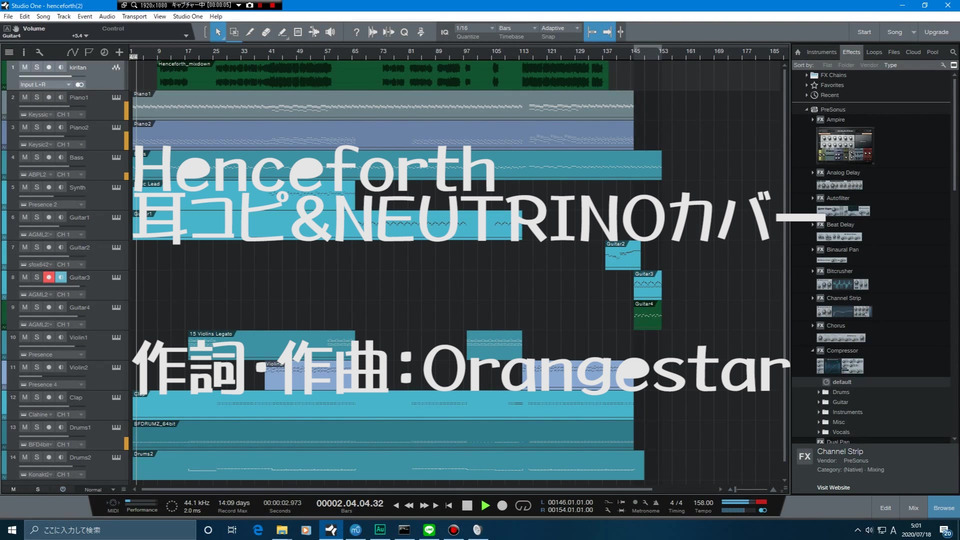Screen dimensions: 960x540
Task: Collapse the Compressor presets list
Action: (813, 351)
